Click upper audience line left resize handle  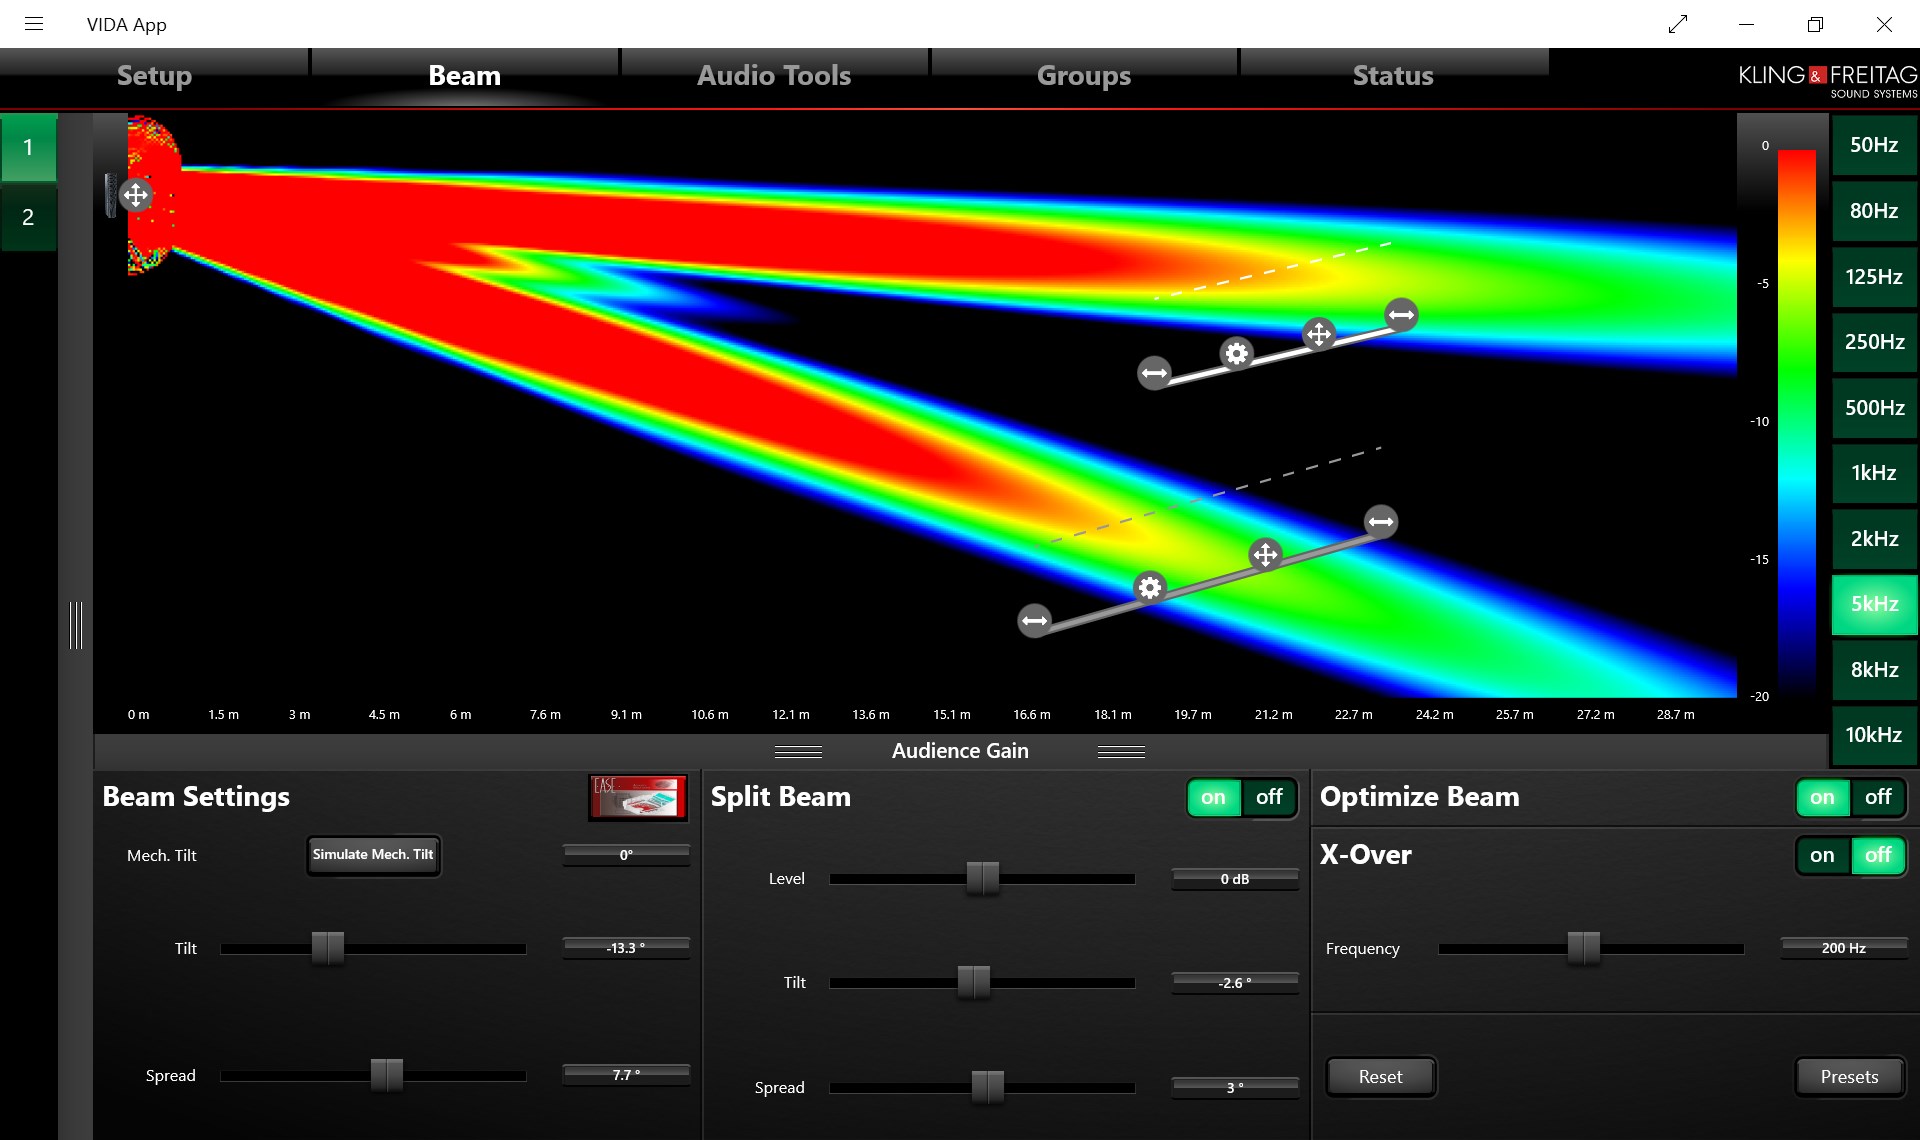[1154, 373]
